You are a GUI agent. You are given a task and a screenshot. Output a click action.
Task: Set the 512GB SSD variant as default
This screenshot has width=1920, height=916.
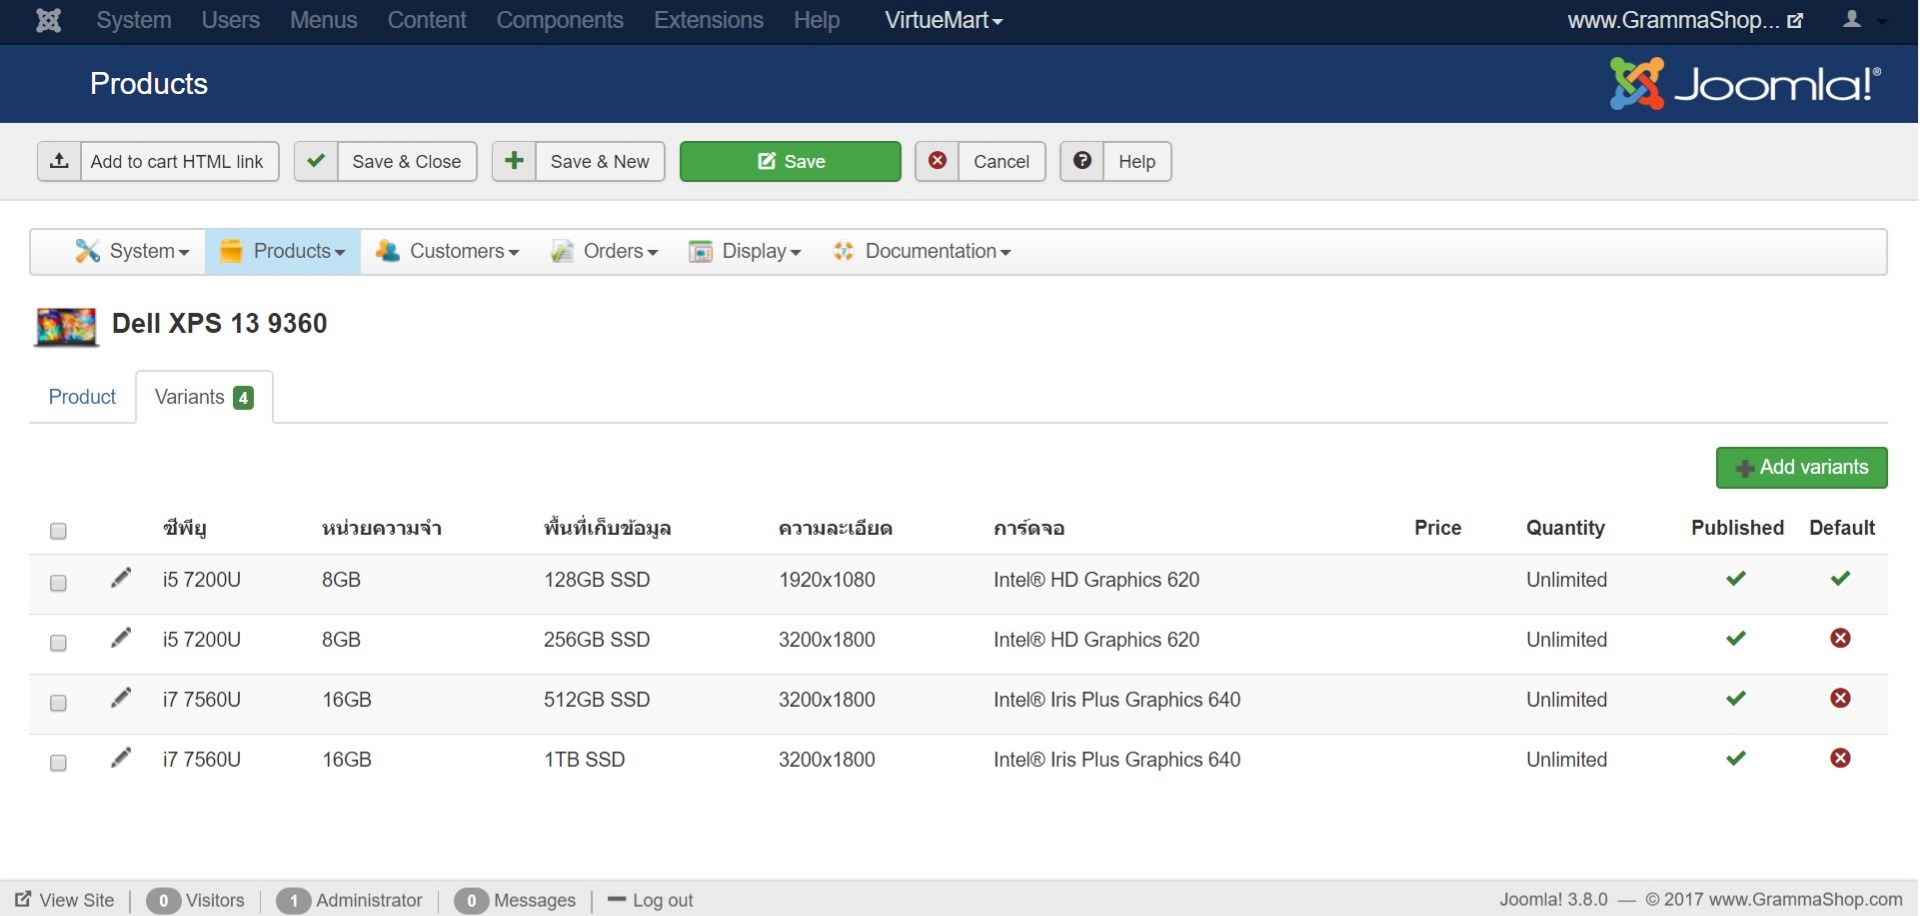tap(1840, 698)
